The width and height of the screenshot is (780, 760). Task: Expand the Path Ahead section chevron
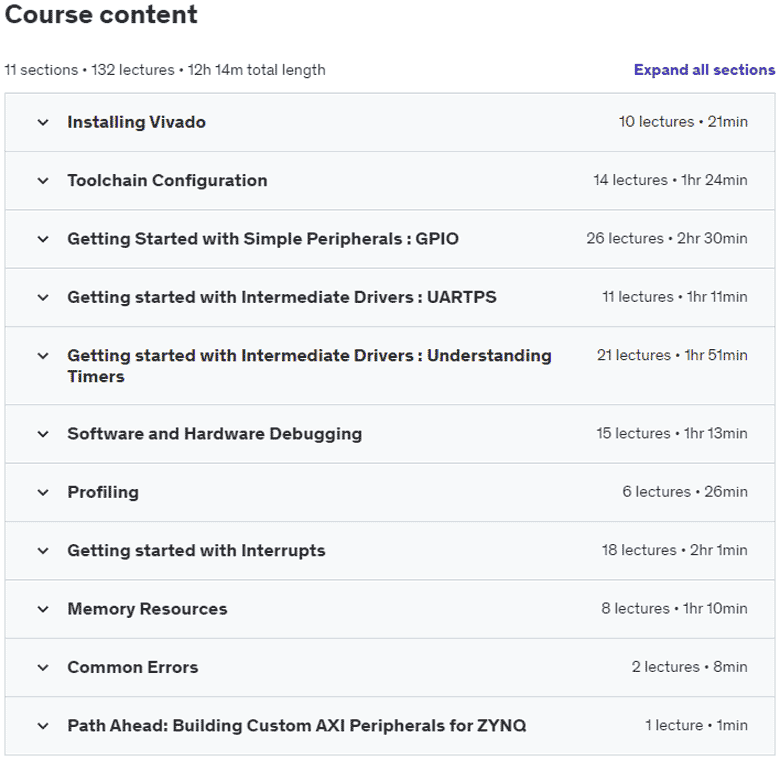[43, 726]
